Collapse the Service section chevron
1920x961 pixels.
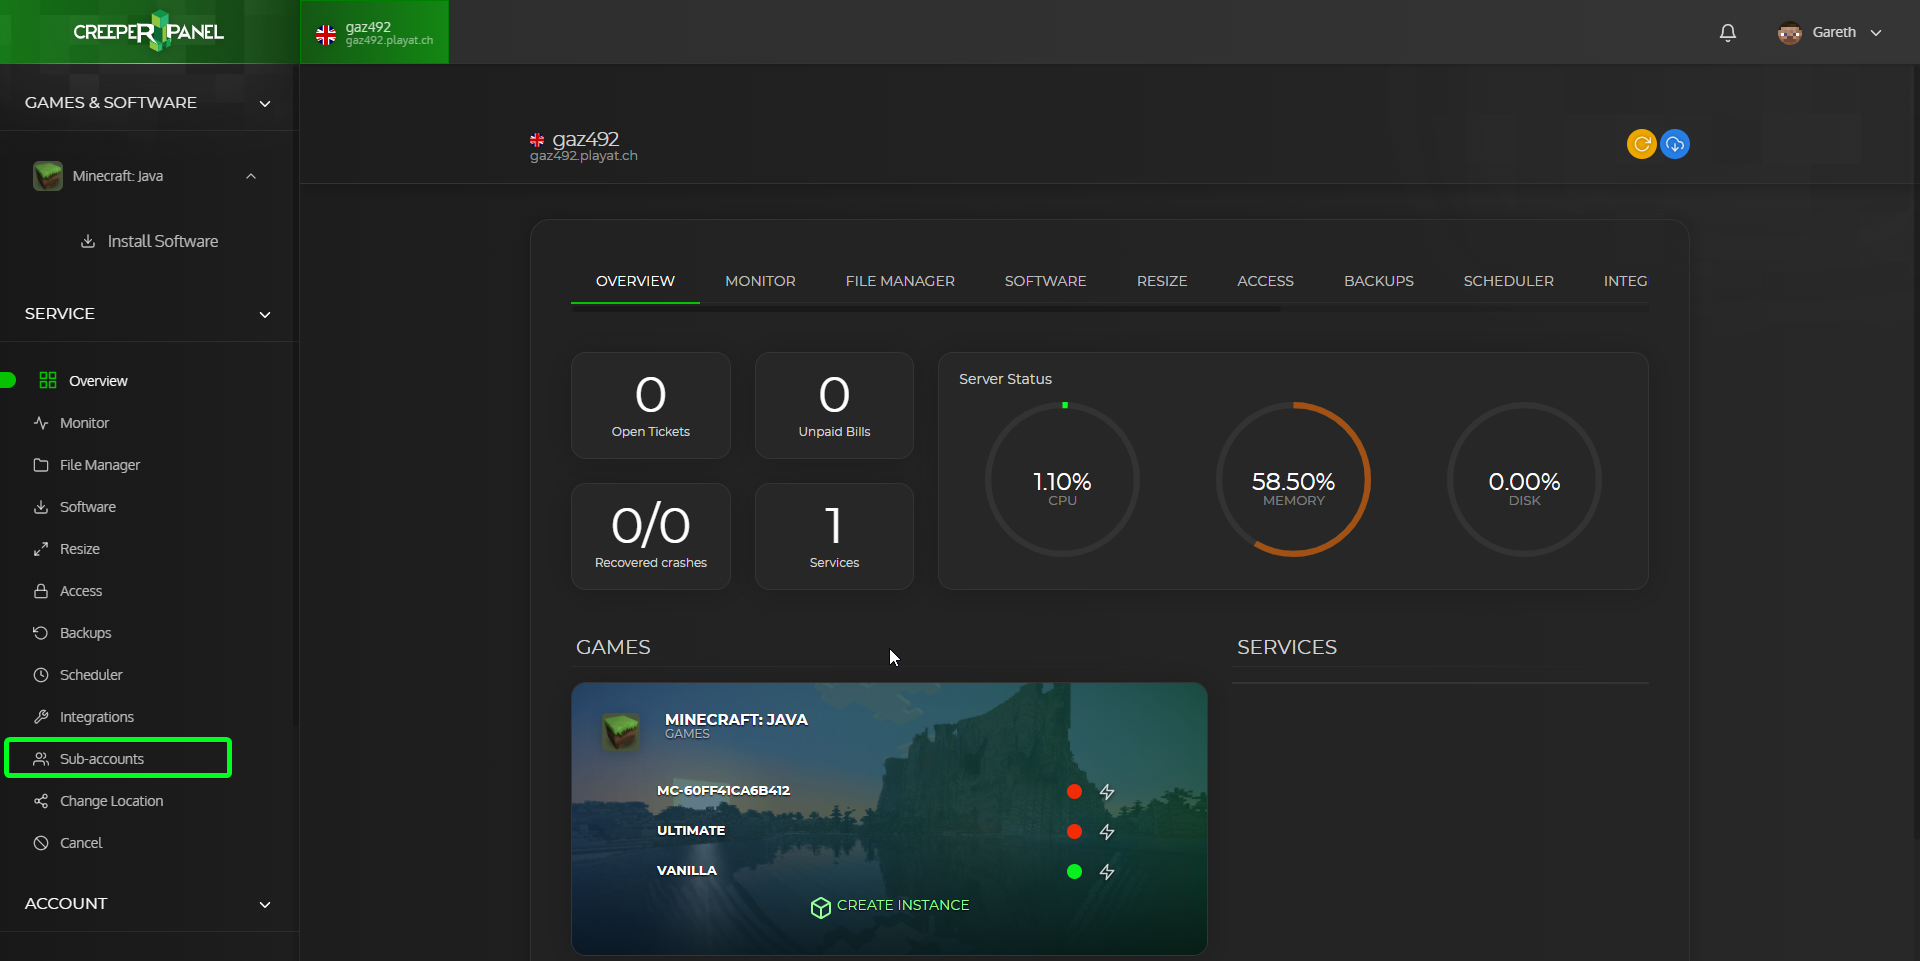[x=265, y=314]
